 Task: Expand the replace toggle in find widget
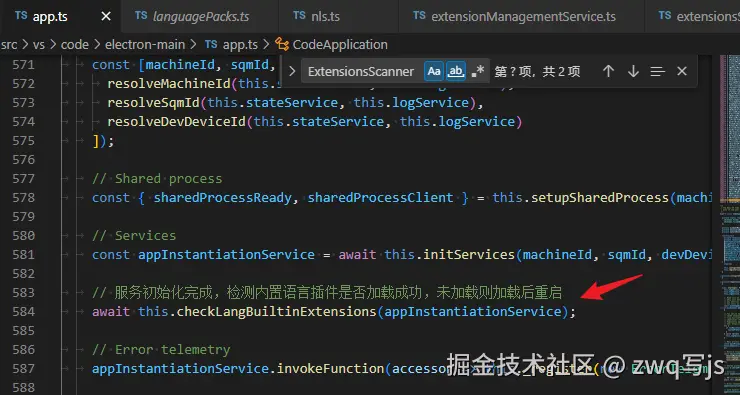click(292, 71)
